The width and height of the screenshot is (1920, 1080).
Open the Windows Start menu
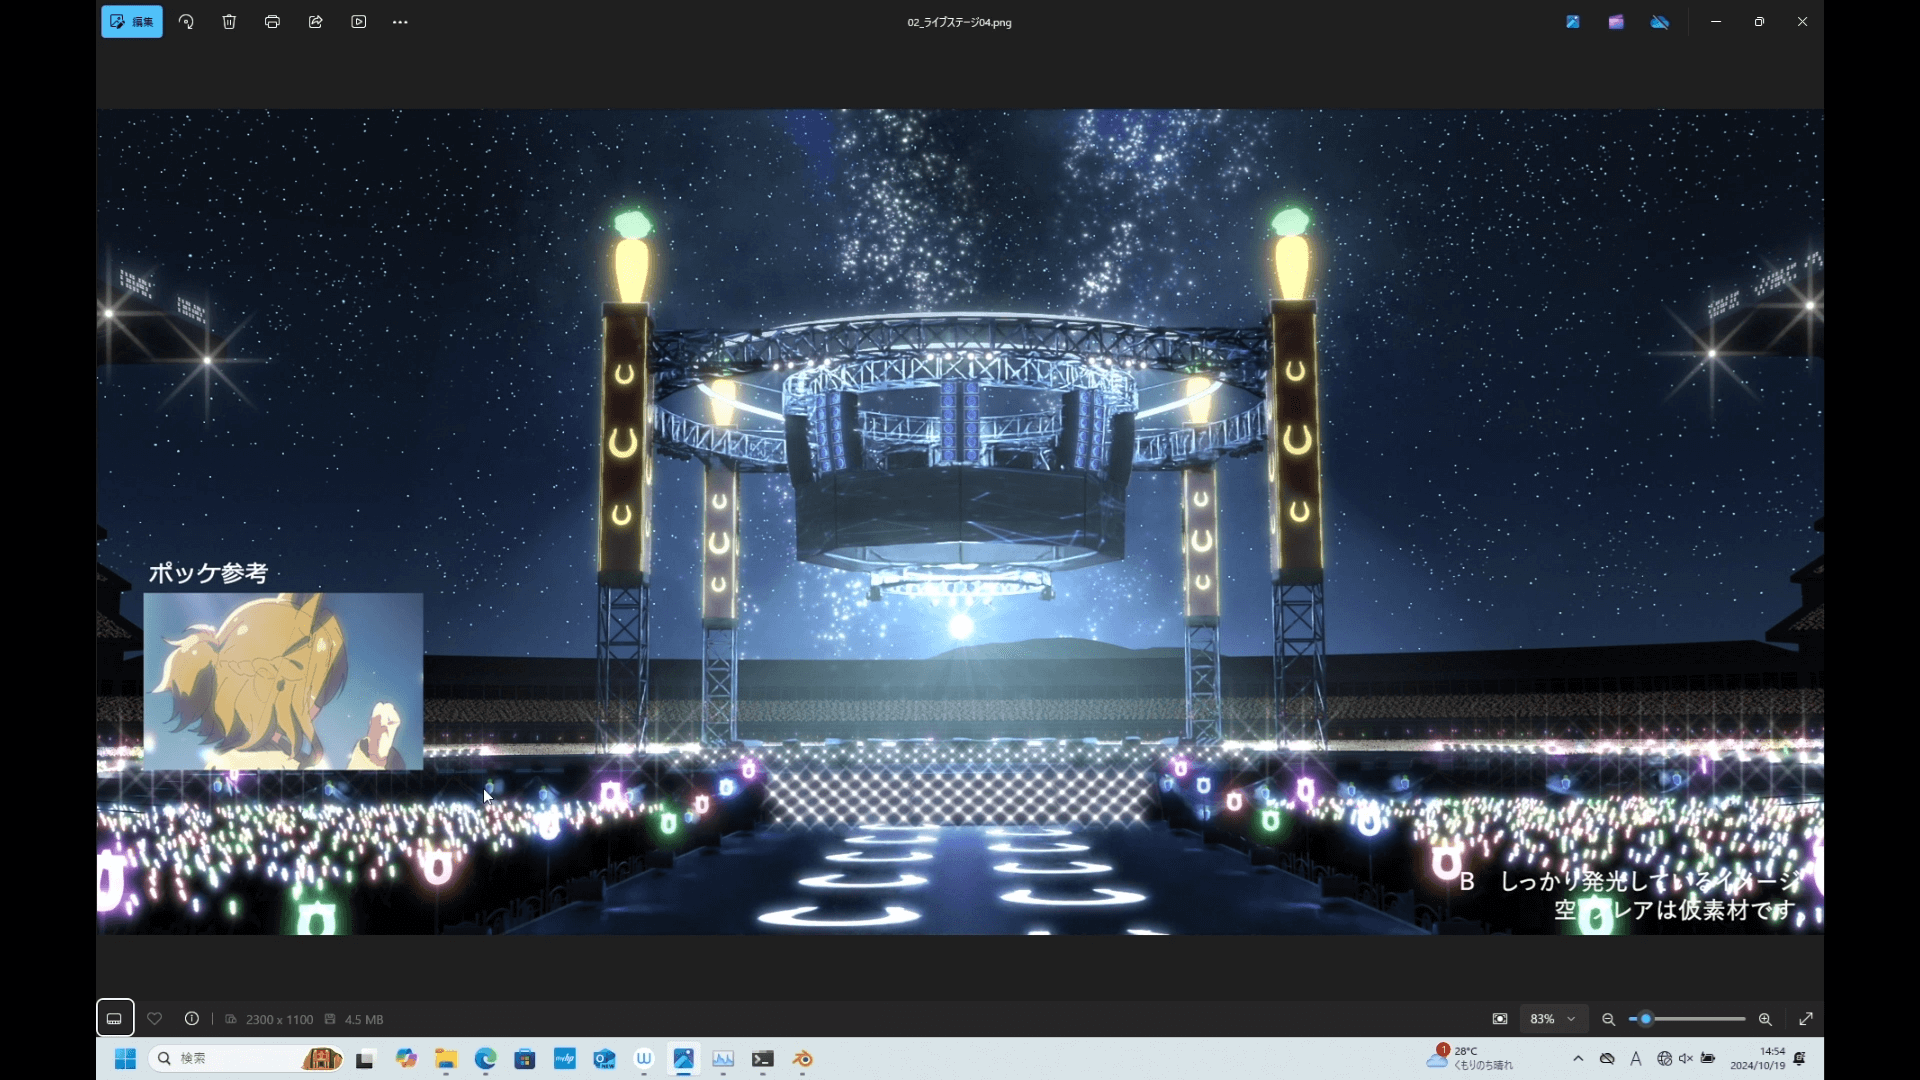click(x=125, y=1059)
